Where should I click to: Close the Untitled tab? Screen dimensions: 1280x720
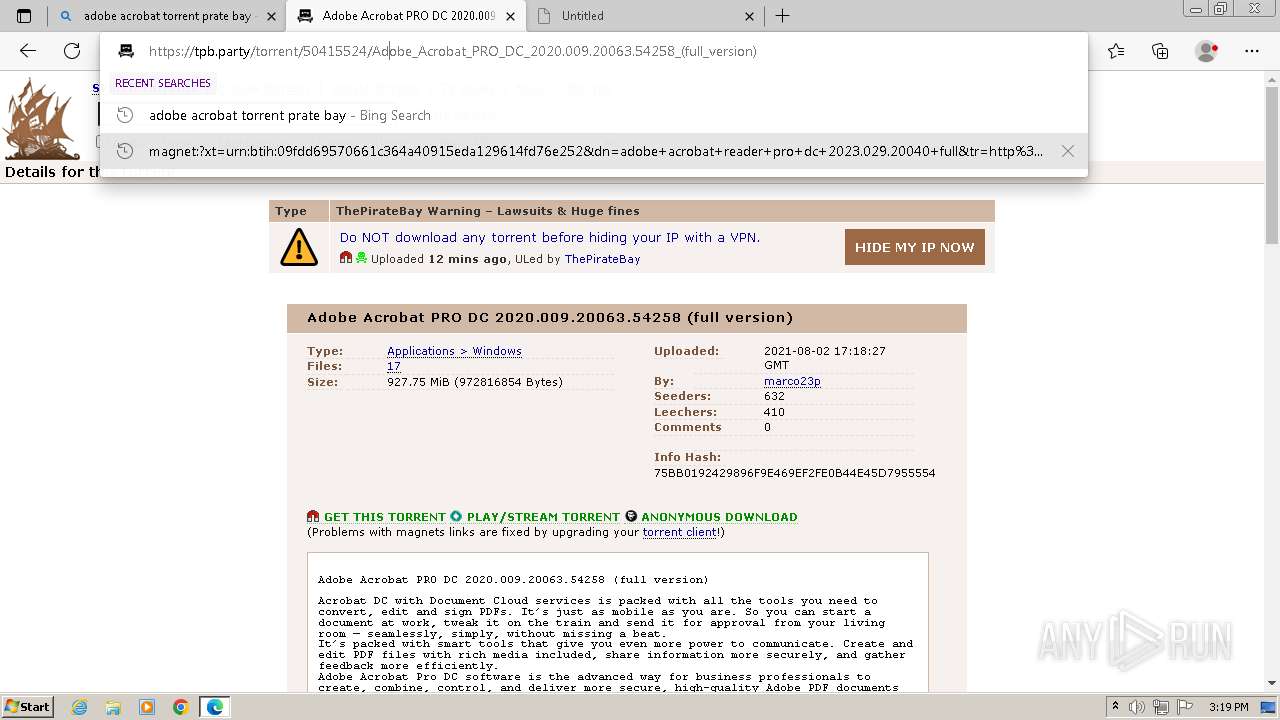tap(750, 16)
